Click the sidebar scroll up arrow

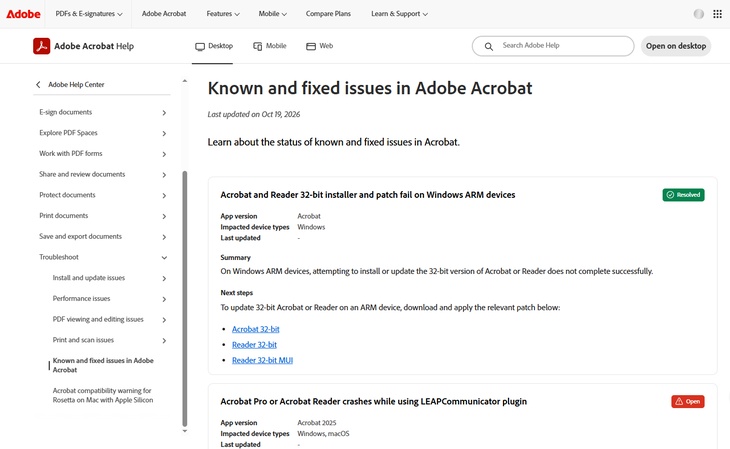(184, 81)
